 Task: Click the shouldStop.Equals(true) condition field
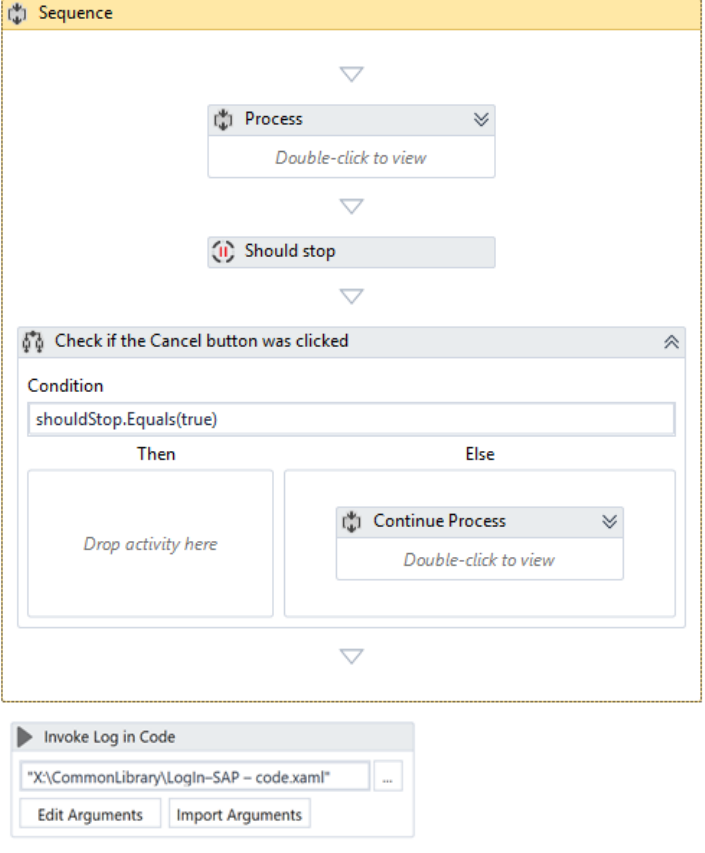(351, 419)
